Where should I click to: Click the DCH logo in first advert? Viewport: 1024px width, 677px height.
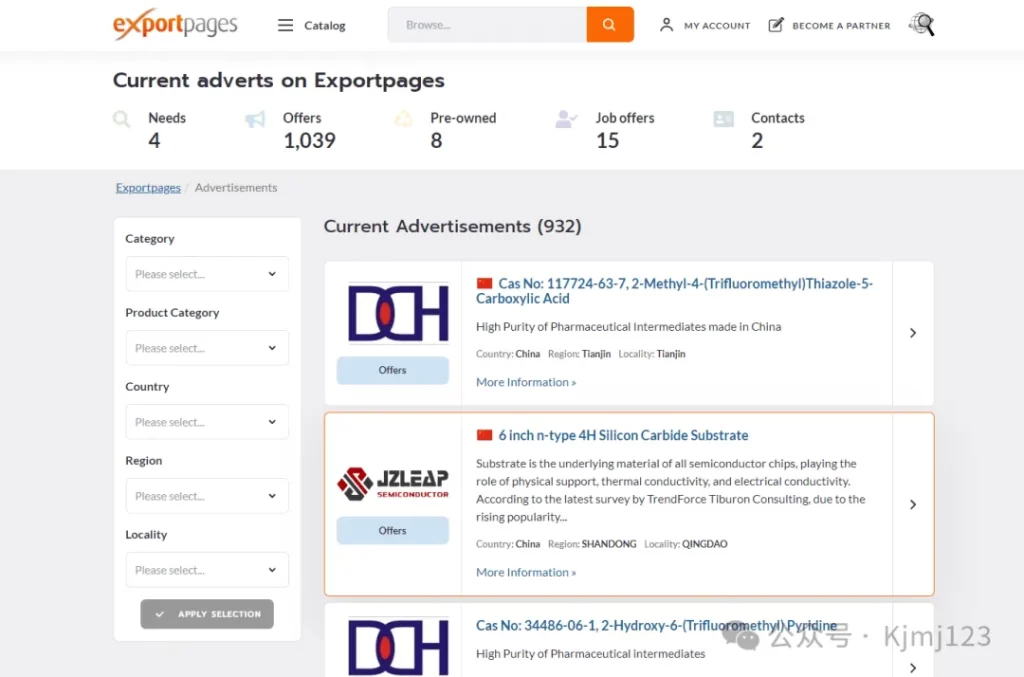coord(398,313)
